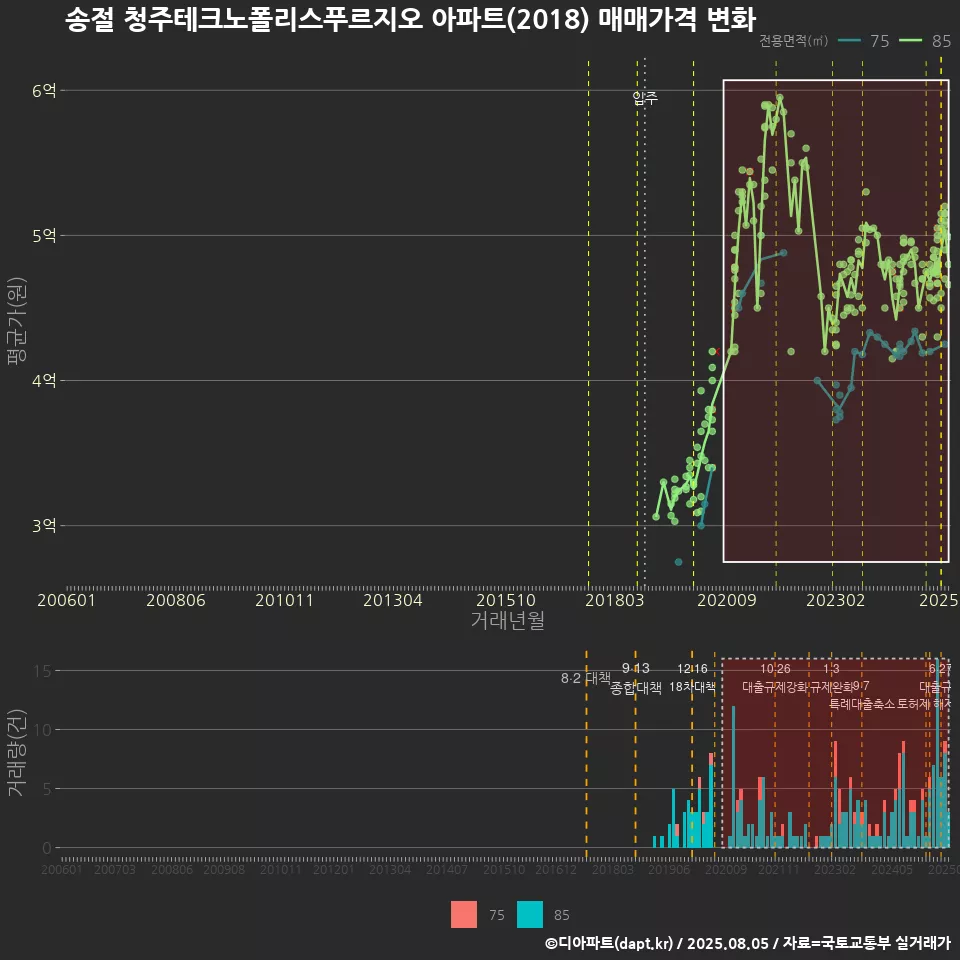960x960 pixels.
Task: Click the '평균가(원)' y-axis title
Action: (17, 321)
